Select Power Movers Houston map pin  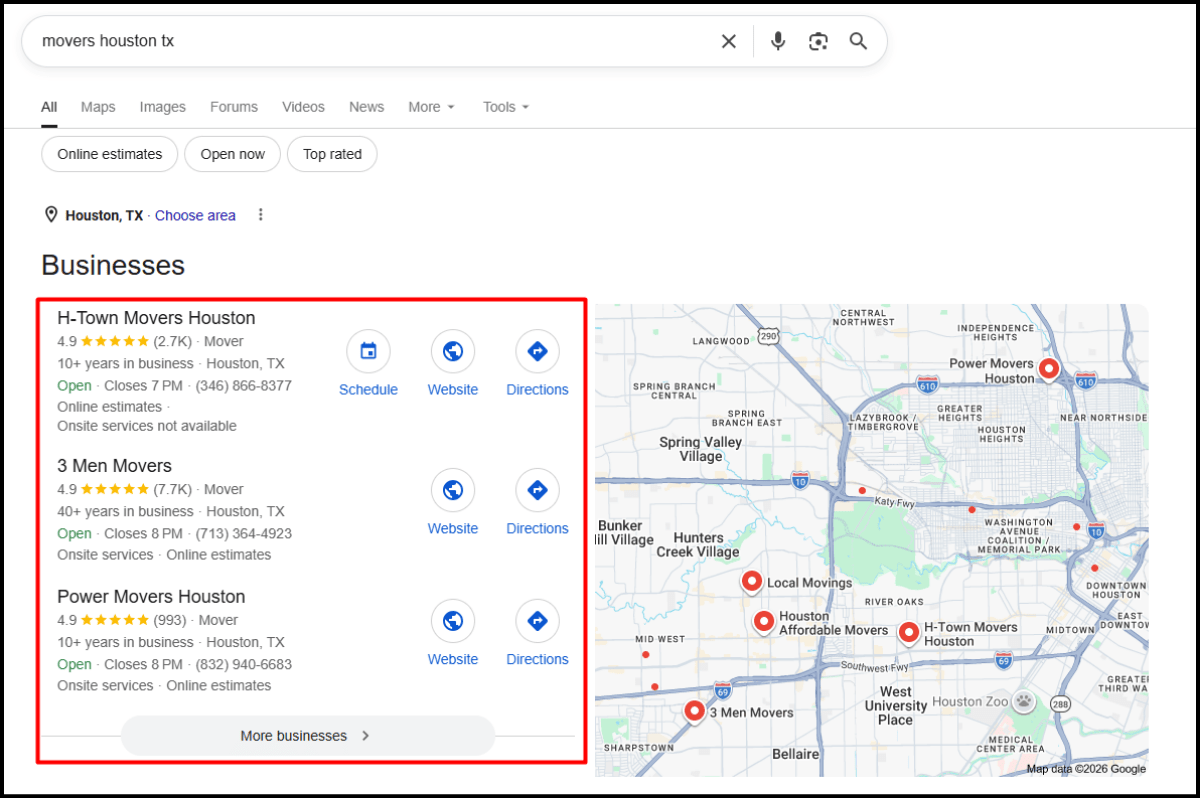tap(1049, 370)
